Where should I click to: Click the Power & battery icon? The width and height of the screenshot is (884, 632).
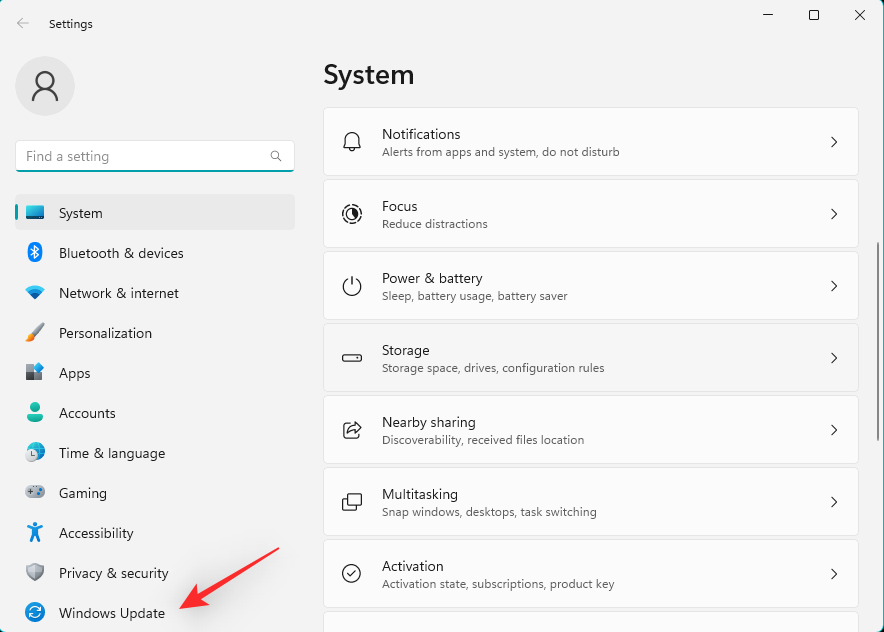tap(352, 286)
